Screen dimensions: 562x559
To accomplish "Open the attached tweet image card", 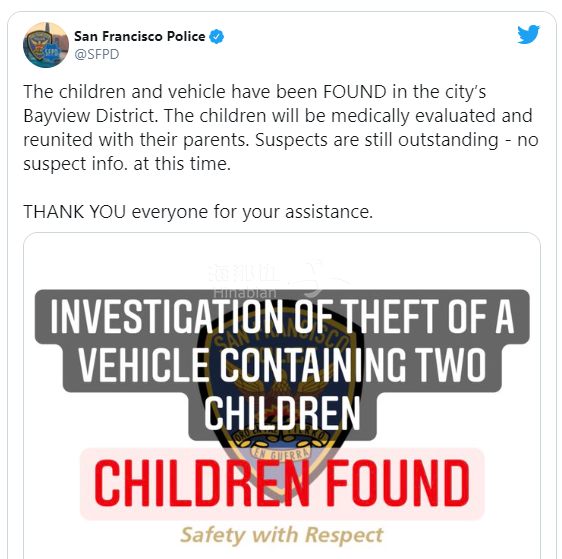I will (282, 396).
